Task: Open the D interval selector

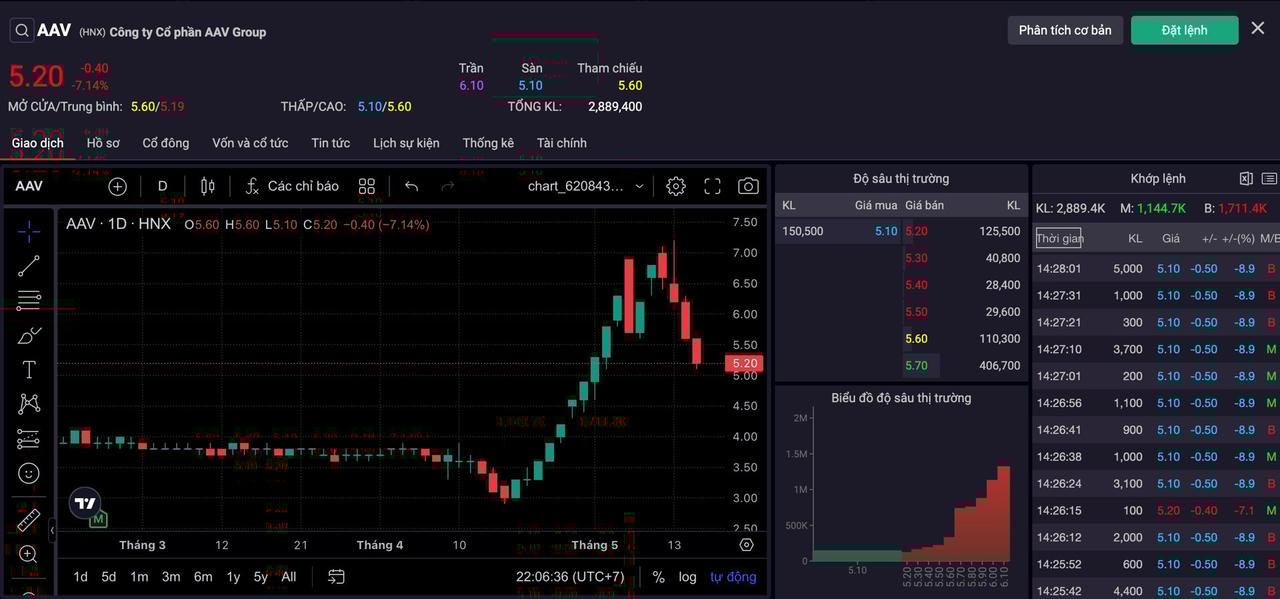Action: click(x=162, y=186)
